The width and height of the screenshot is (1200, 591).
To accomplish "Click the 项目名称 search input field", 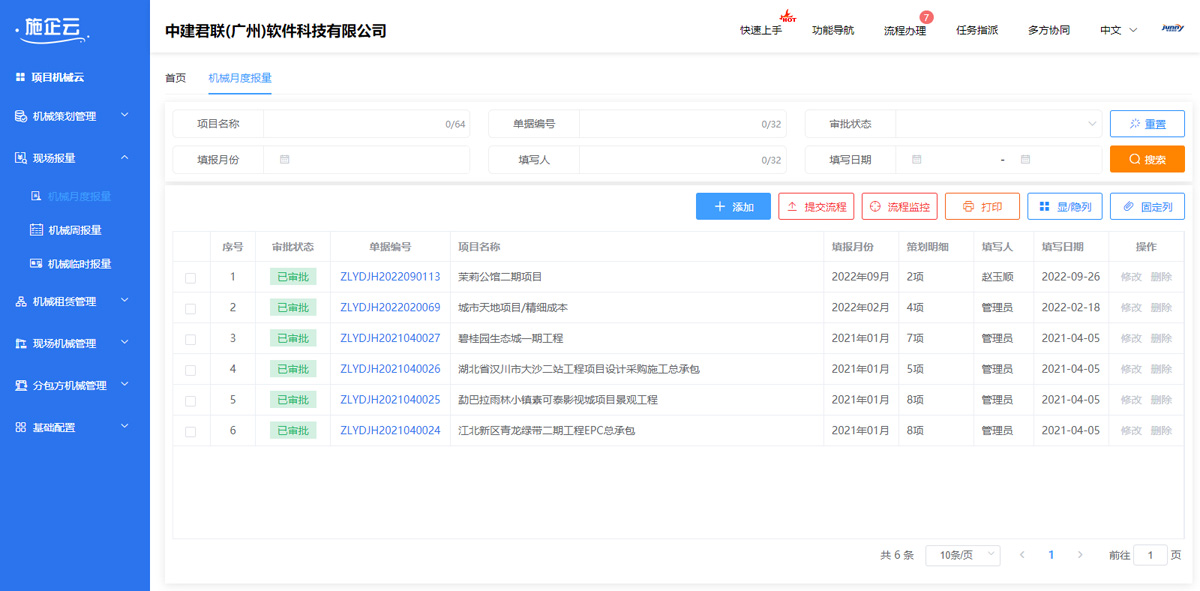I will coord(366,124).
